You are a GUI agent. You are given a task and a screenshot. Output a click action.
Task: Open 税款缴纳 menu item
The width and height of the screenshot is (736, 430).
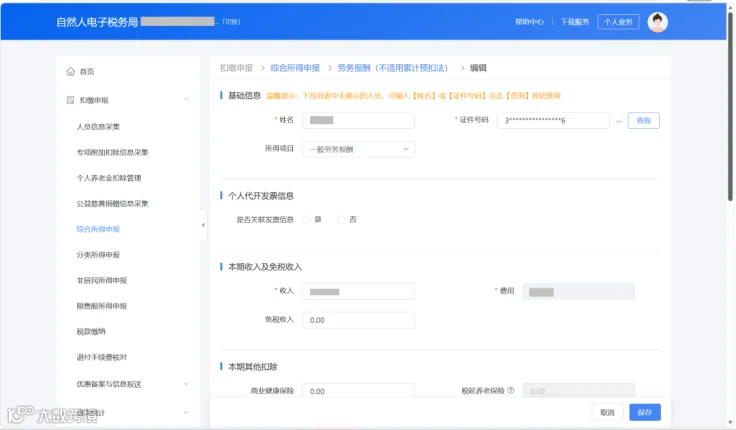91,331
